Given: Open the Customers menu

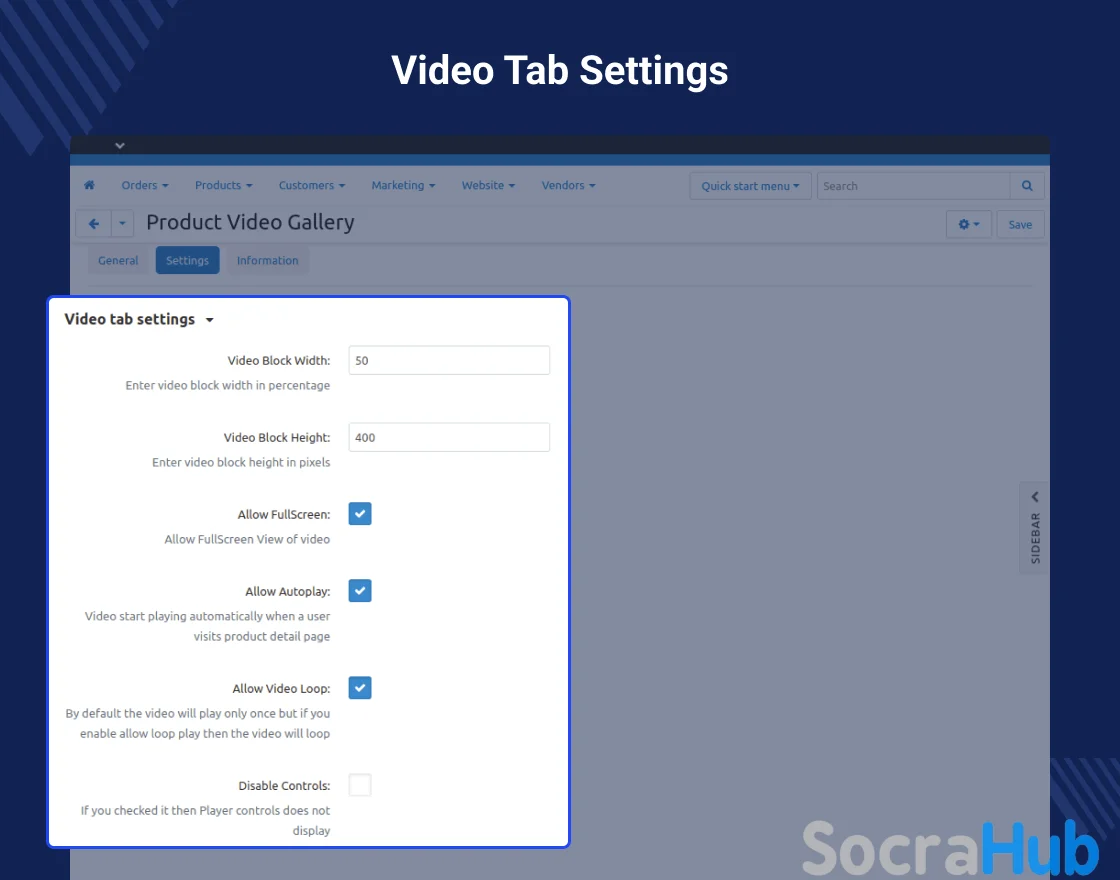Looking at the screenshot, I should (x=311, y=185).
